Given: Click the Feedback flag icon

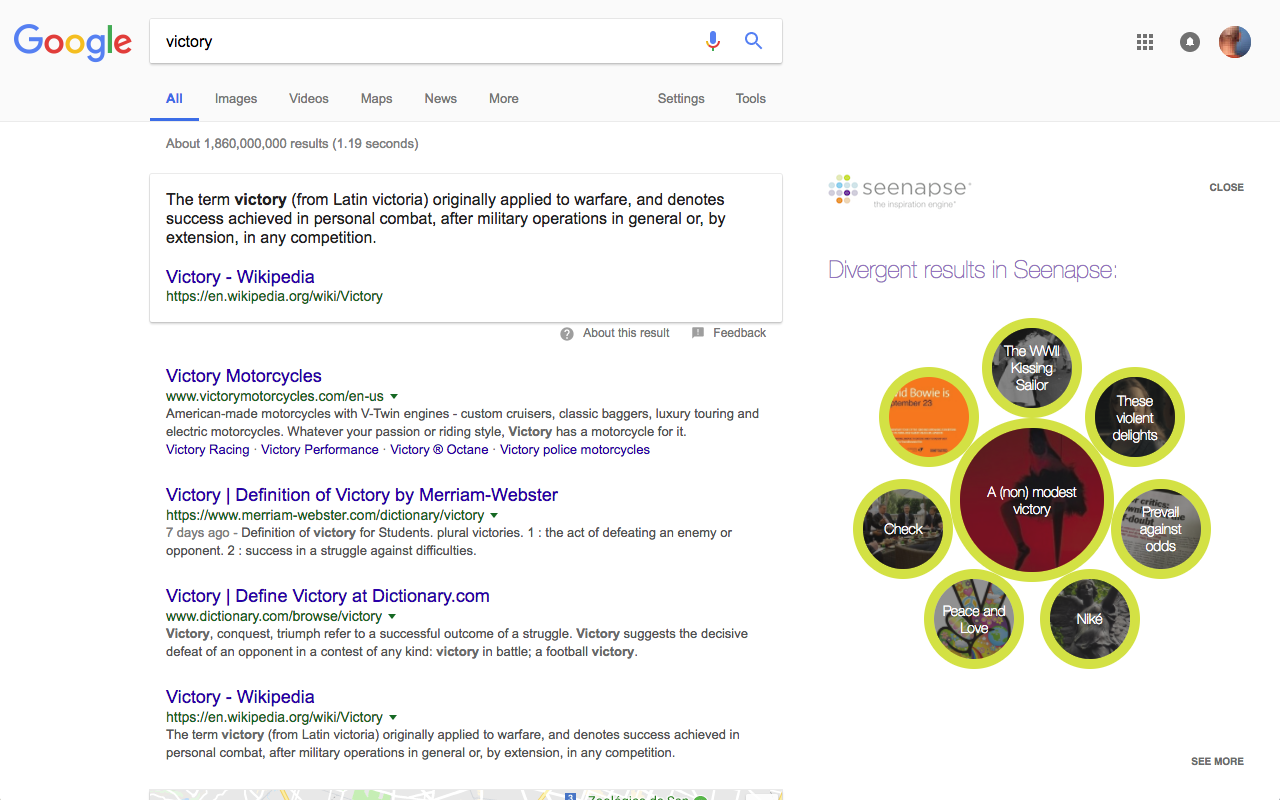Looking at the screenshot, I should coord(698,332).
